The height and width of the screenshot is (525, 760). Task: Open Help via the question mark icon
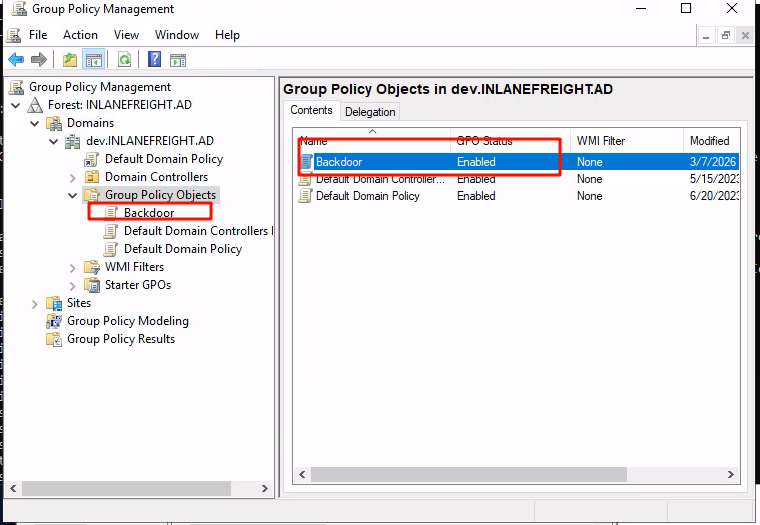tap(155, 60)
